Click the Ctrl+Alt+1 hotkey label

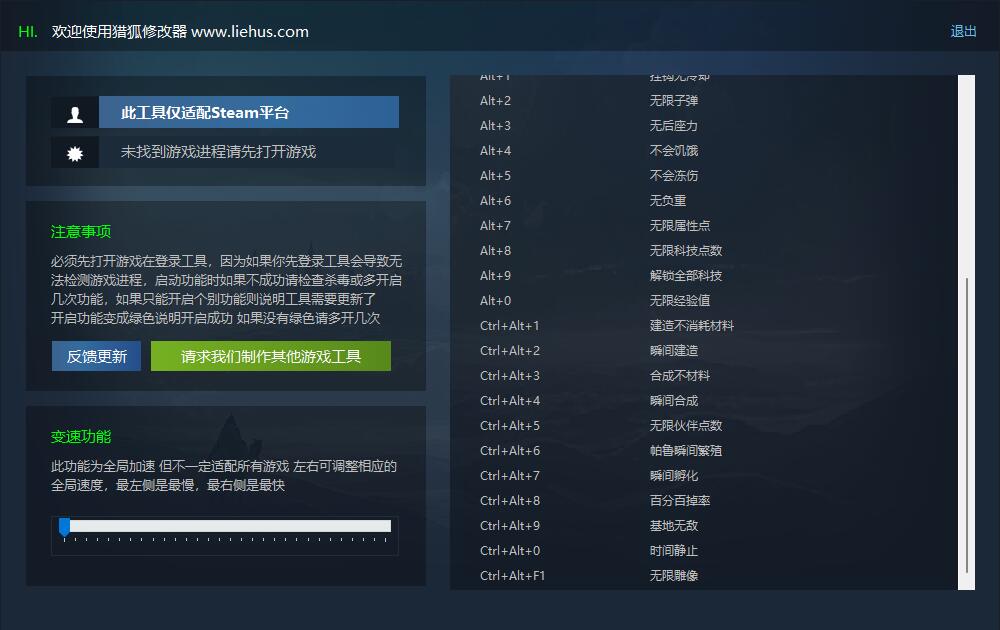tap(510, 326)
